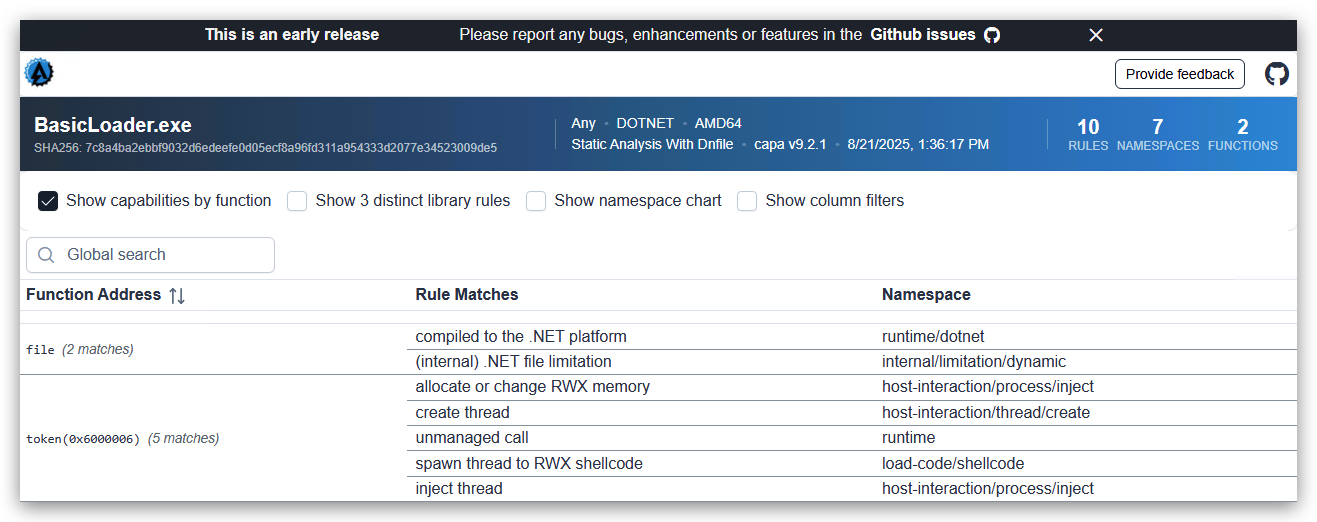Image resolution: width=1317 pixels, height=522 pixels.
Task: Click 'This is an early release' text
Action: [292, 35]
